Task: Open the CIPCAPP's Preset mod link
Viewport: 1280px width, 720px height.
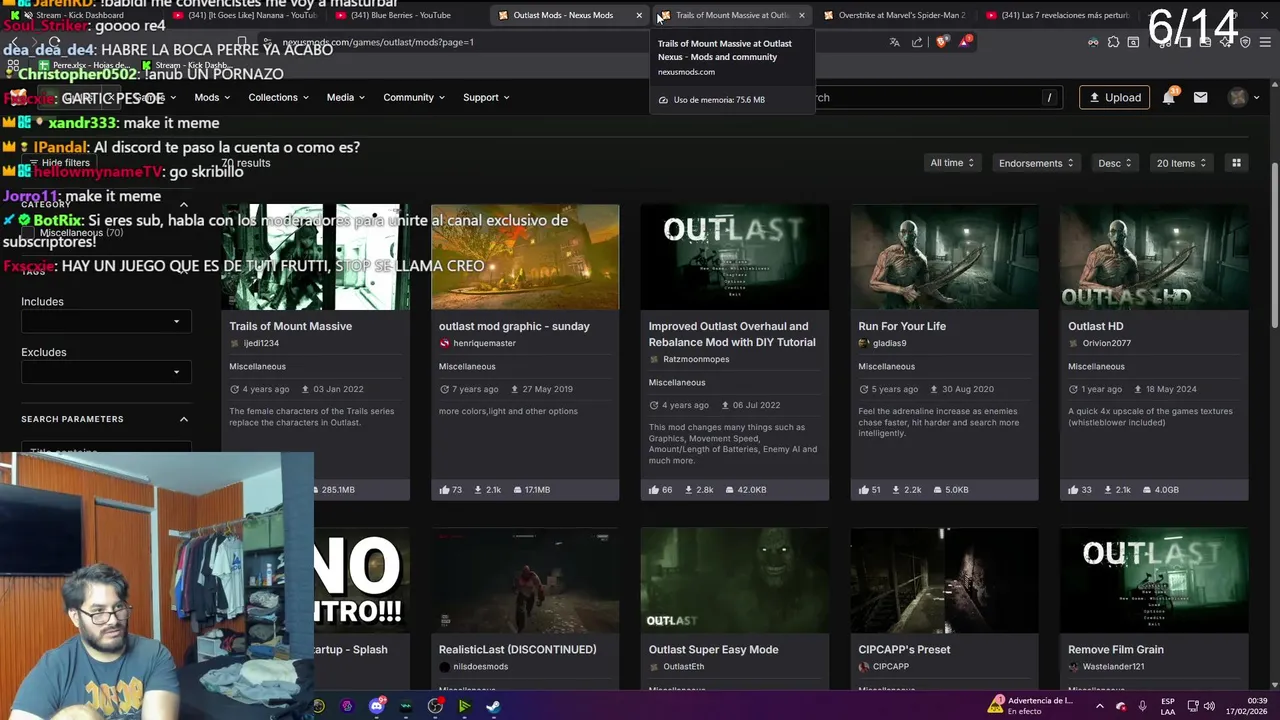Action: click(904, 649)
